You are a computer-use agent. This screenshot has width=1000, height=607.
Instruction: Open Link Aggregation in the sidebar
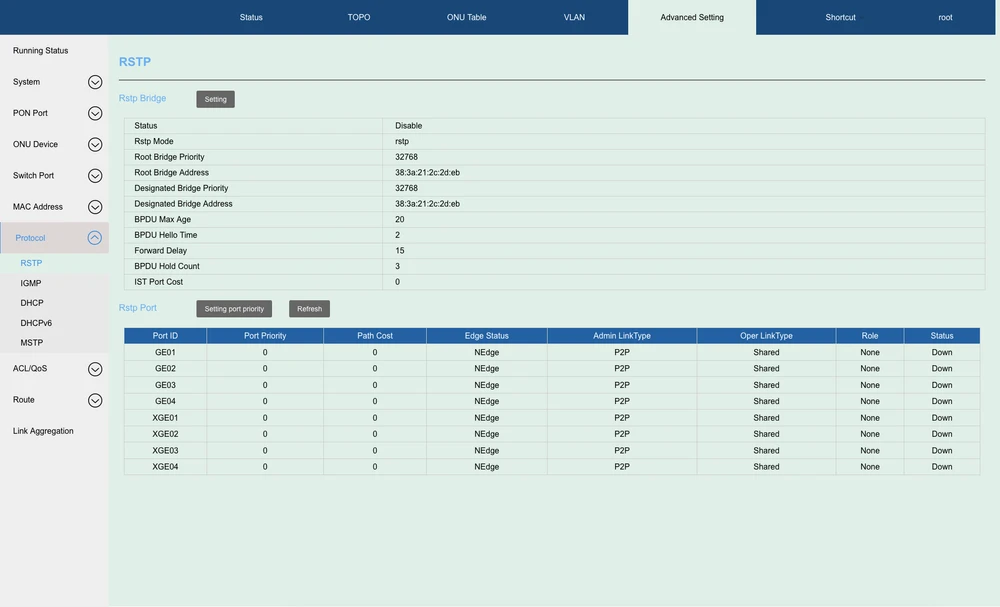click(x=43, y=431)
